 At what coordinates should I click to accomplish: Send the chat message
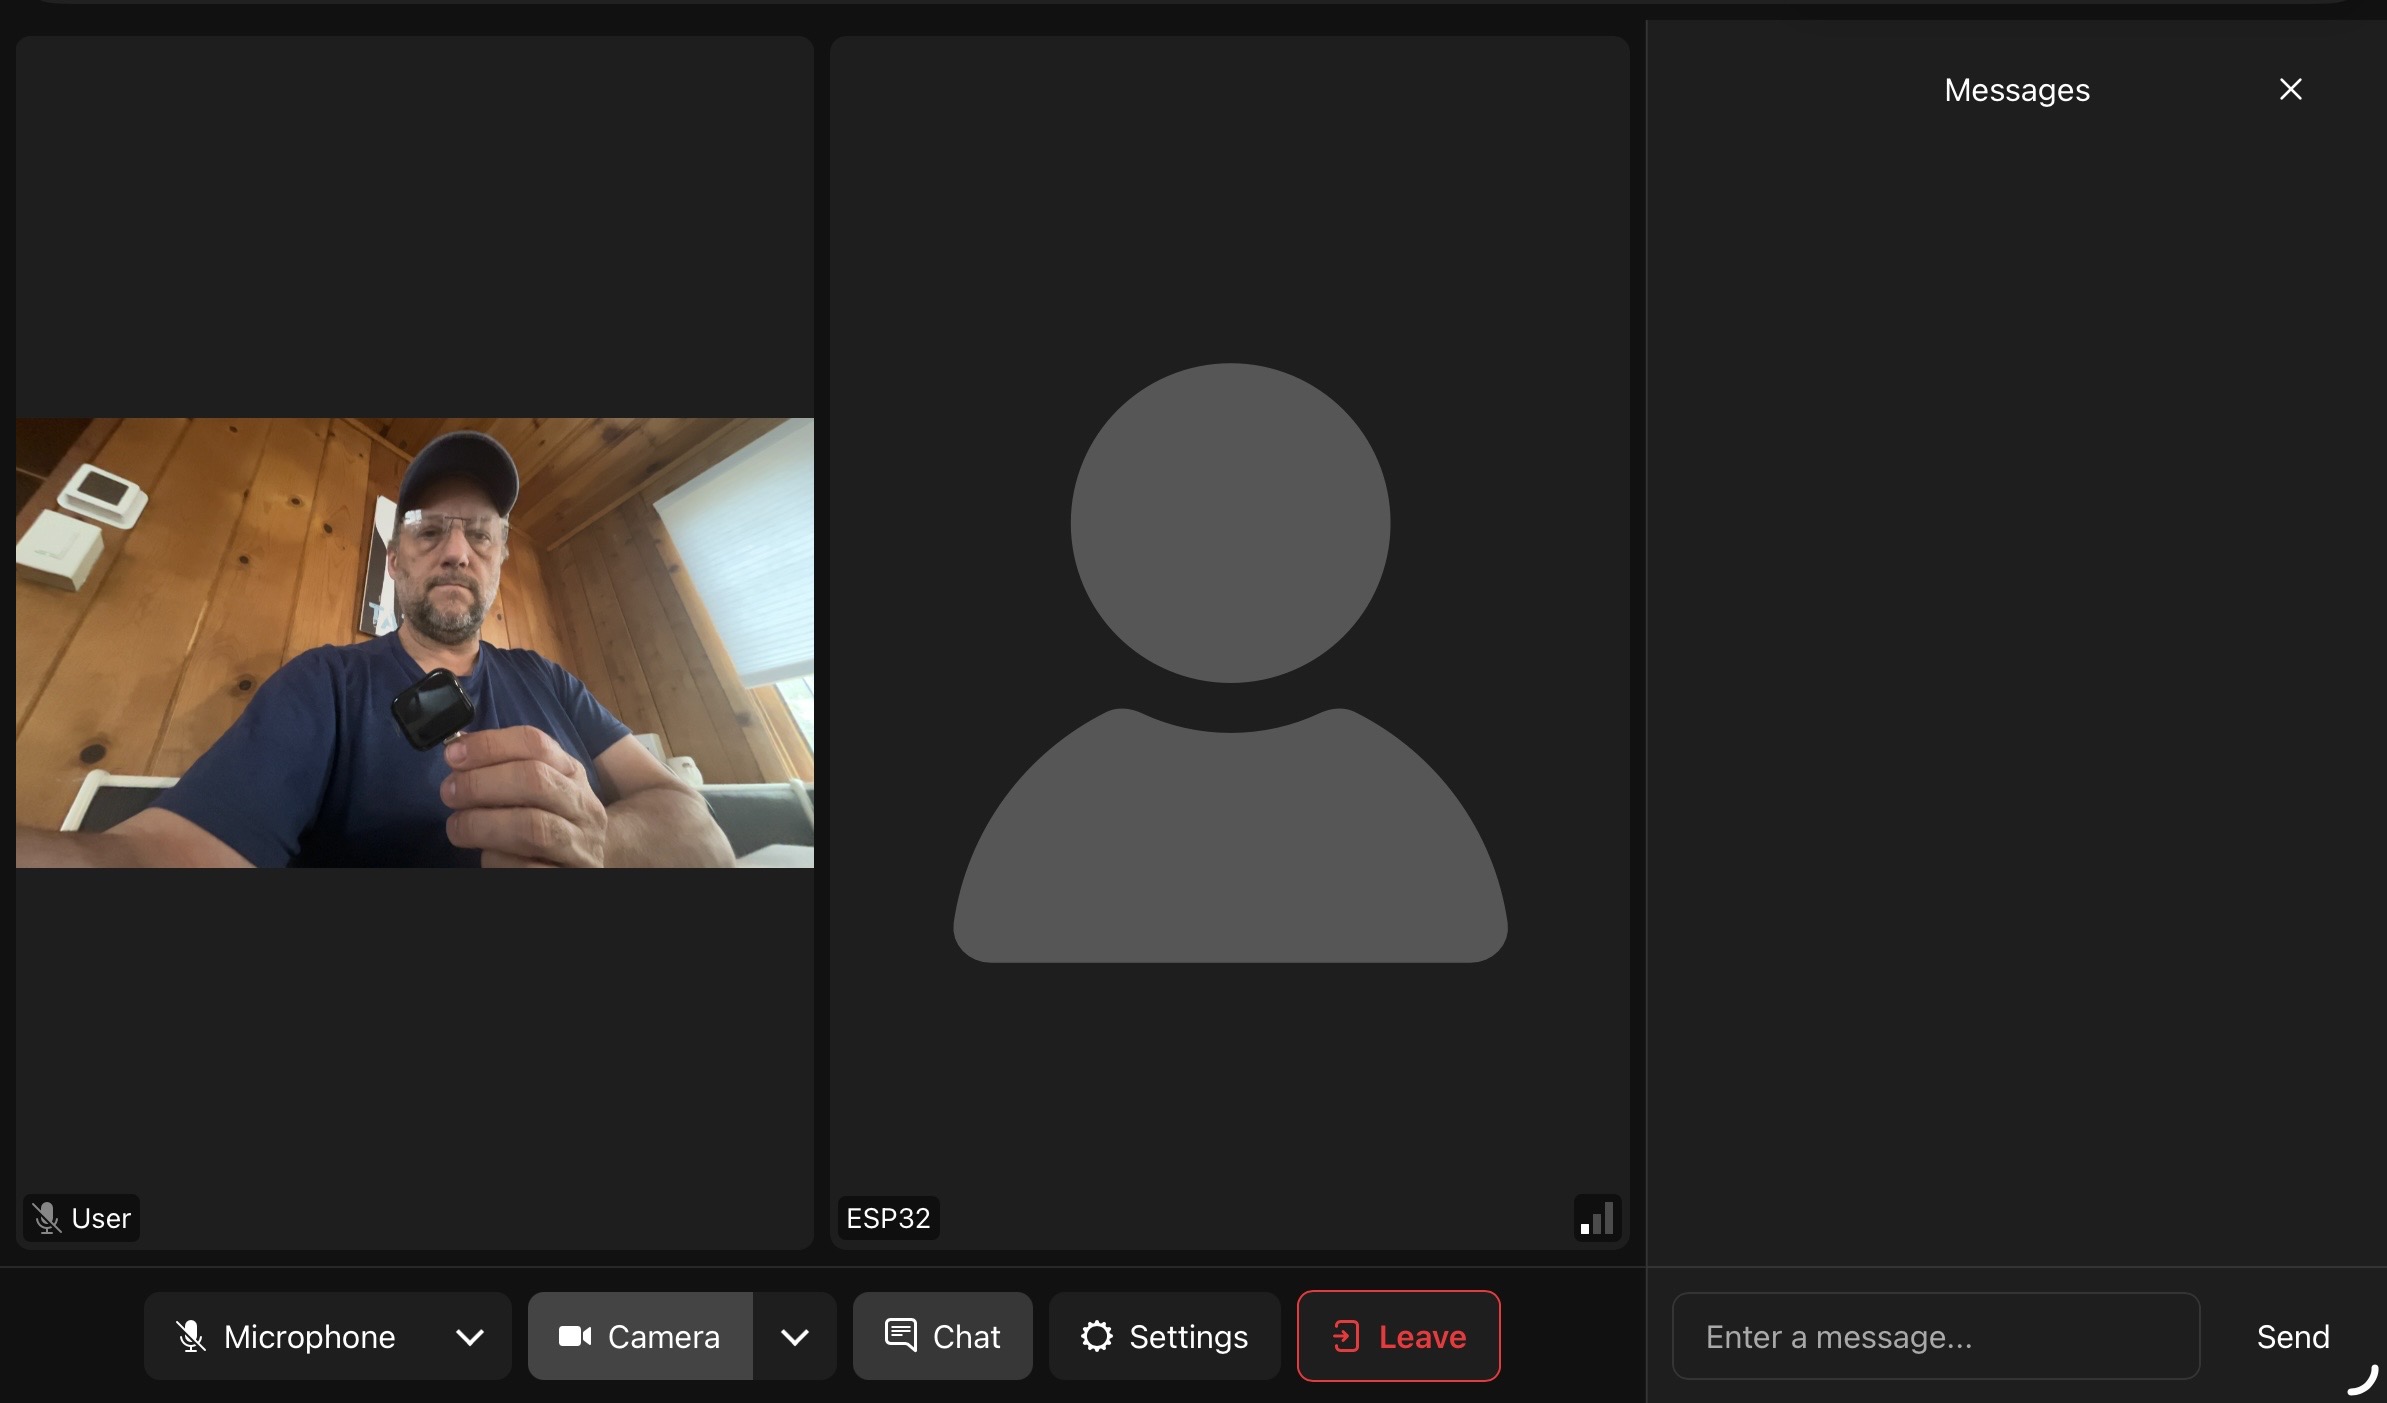click(x=2292, y=1336)
